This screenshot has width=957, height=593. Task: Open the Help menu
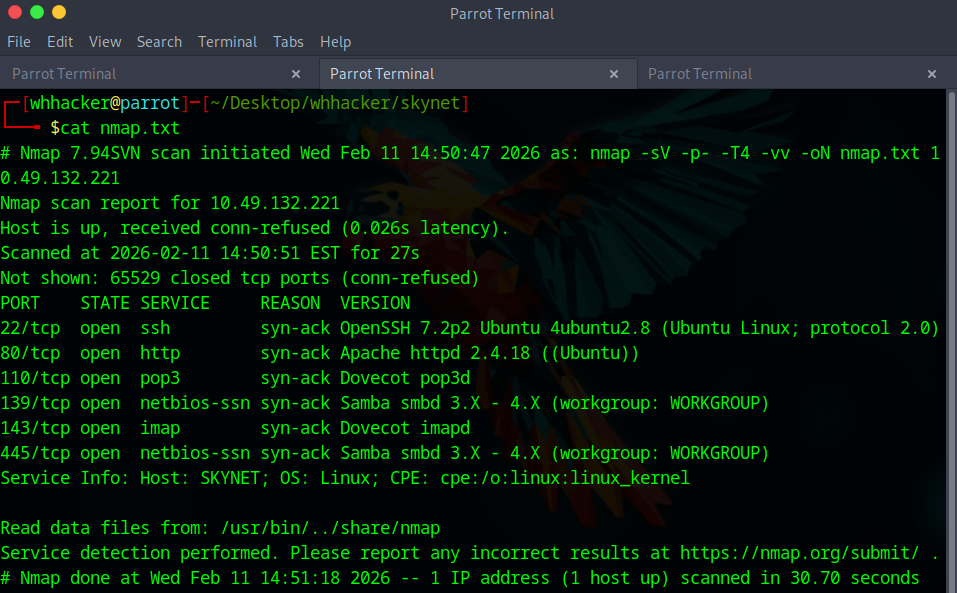[336, 42]
